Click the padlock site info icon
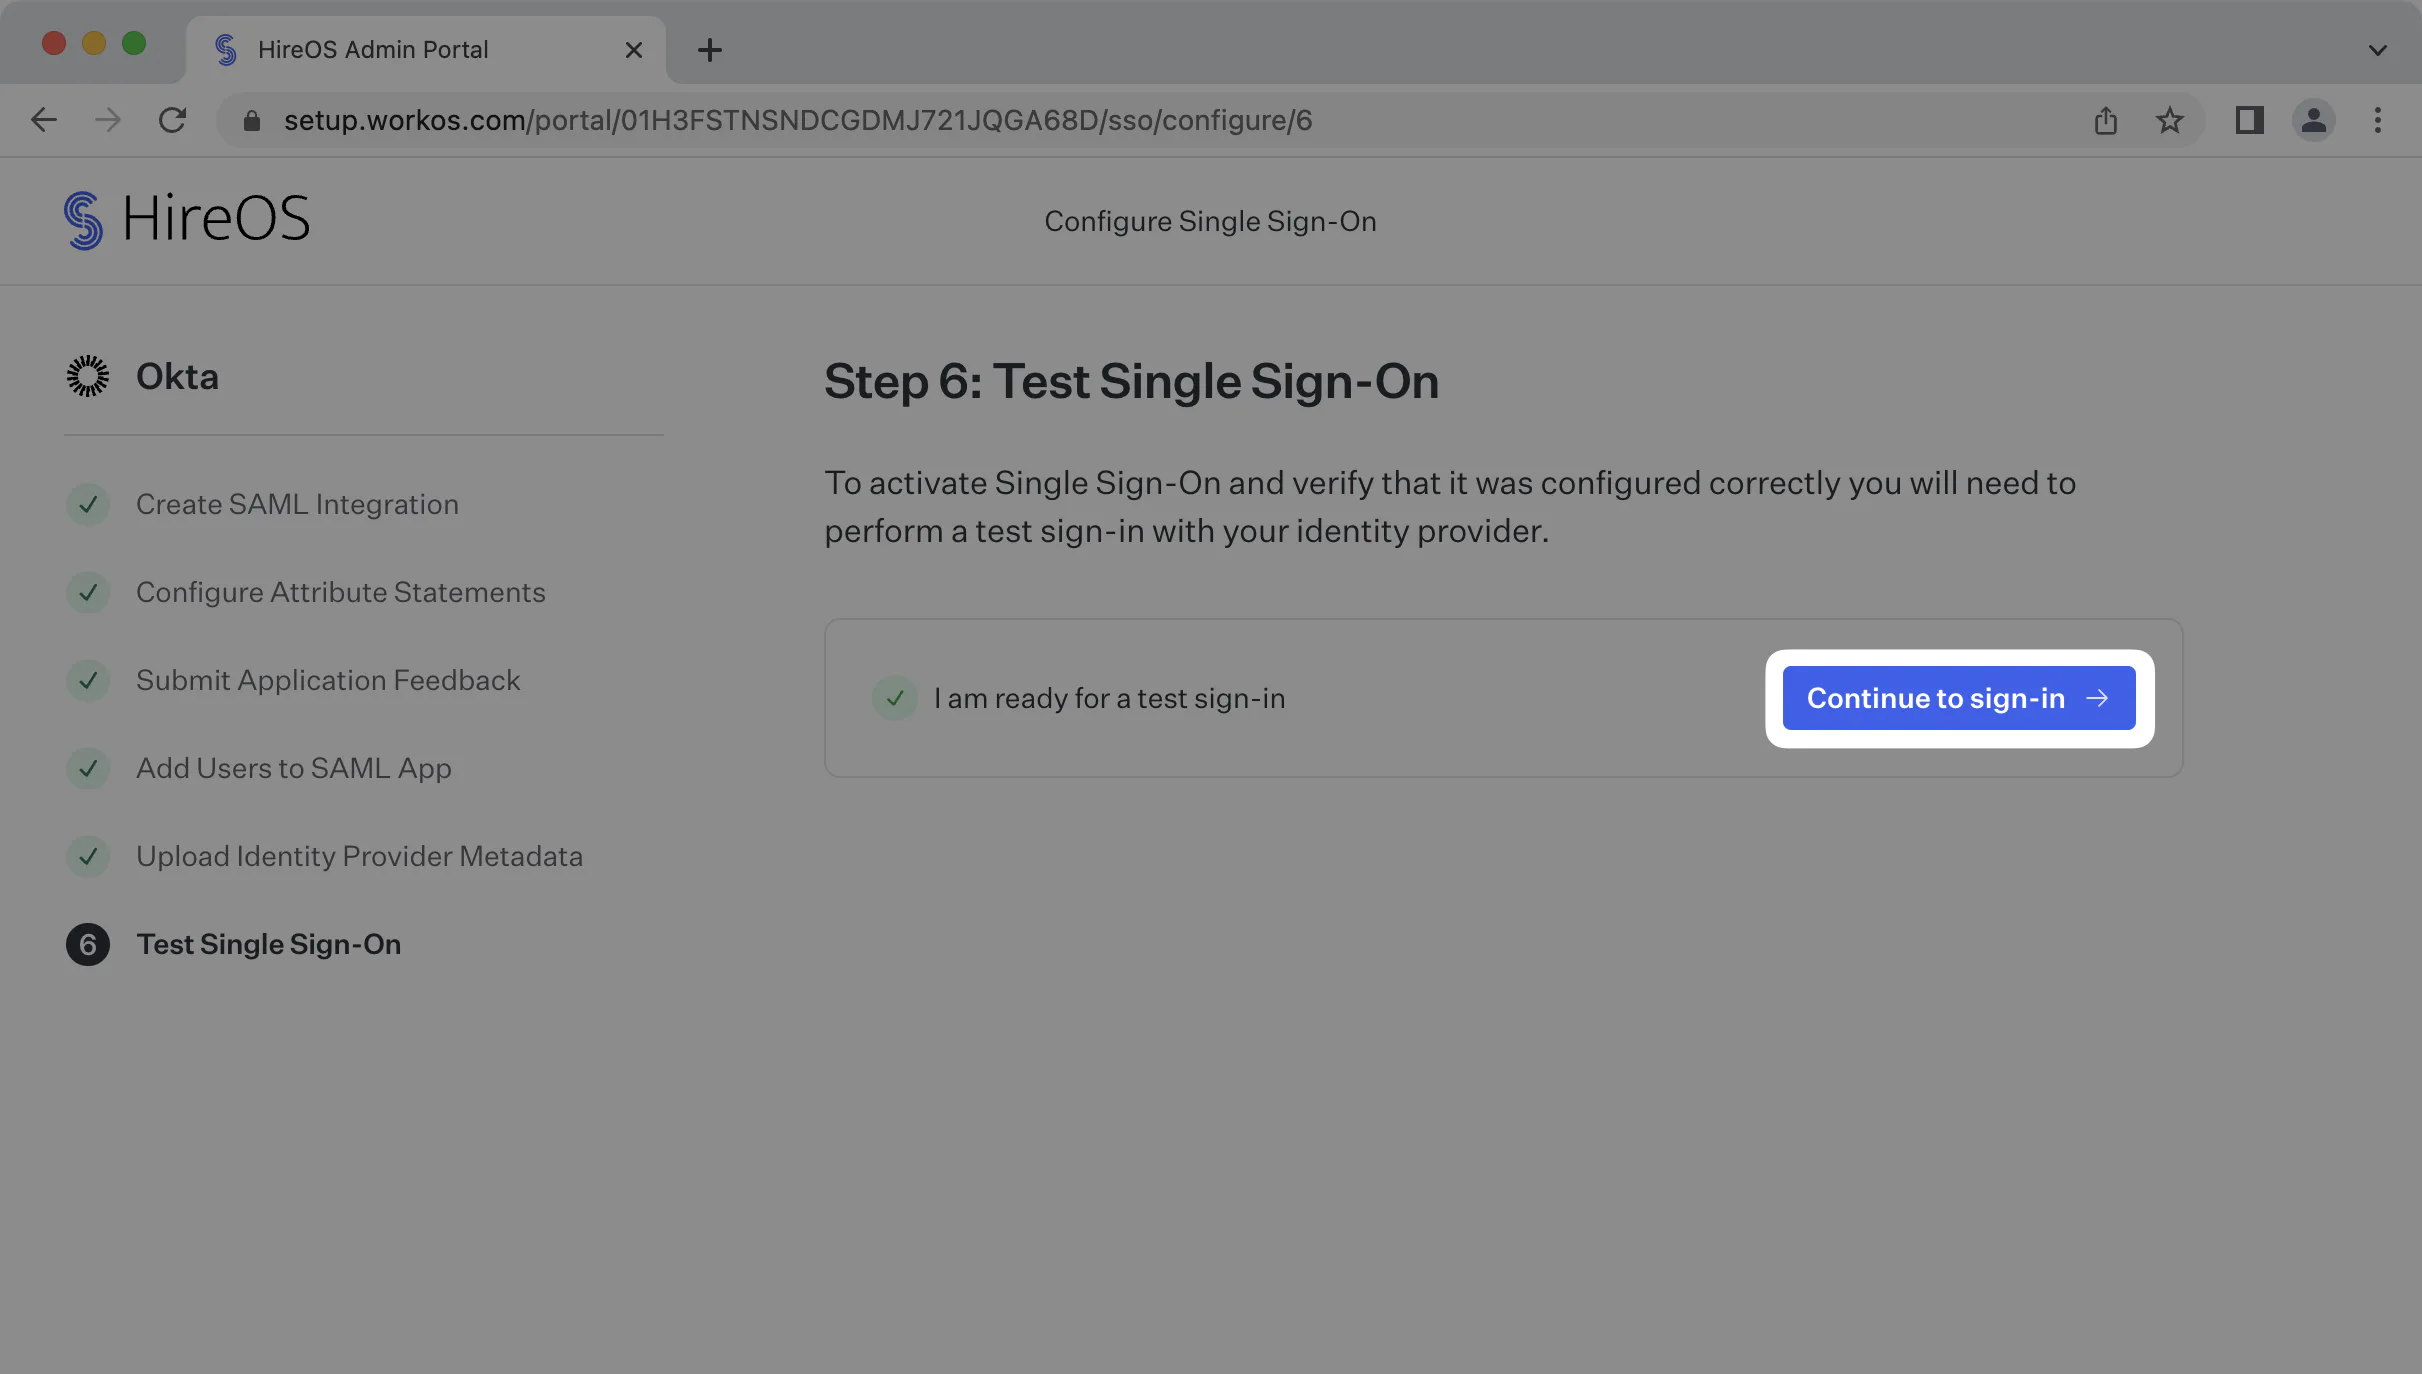This screenshot has height=1374, width=2422. coord(252,120)
